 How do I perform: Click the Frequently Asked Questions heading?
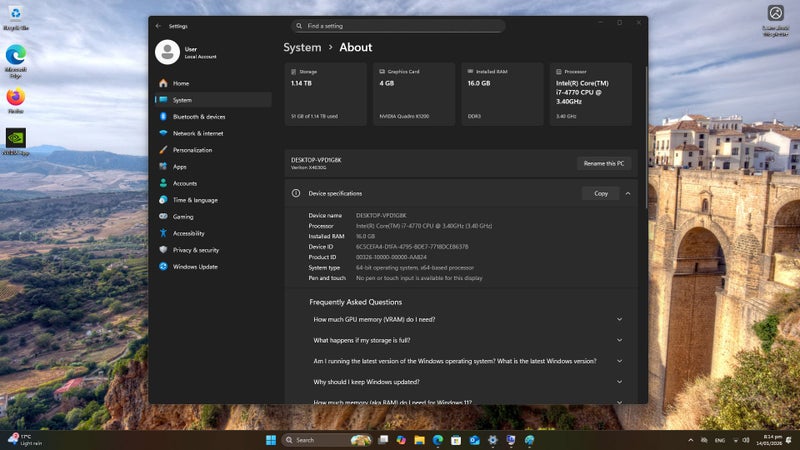[356, 302]
